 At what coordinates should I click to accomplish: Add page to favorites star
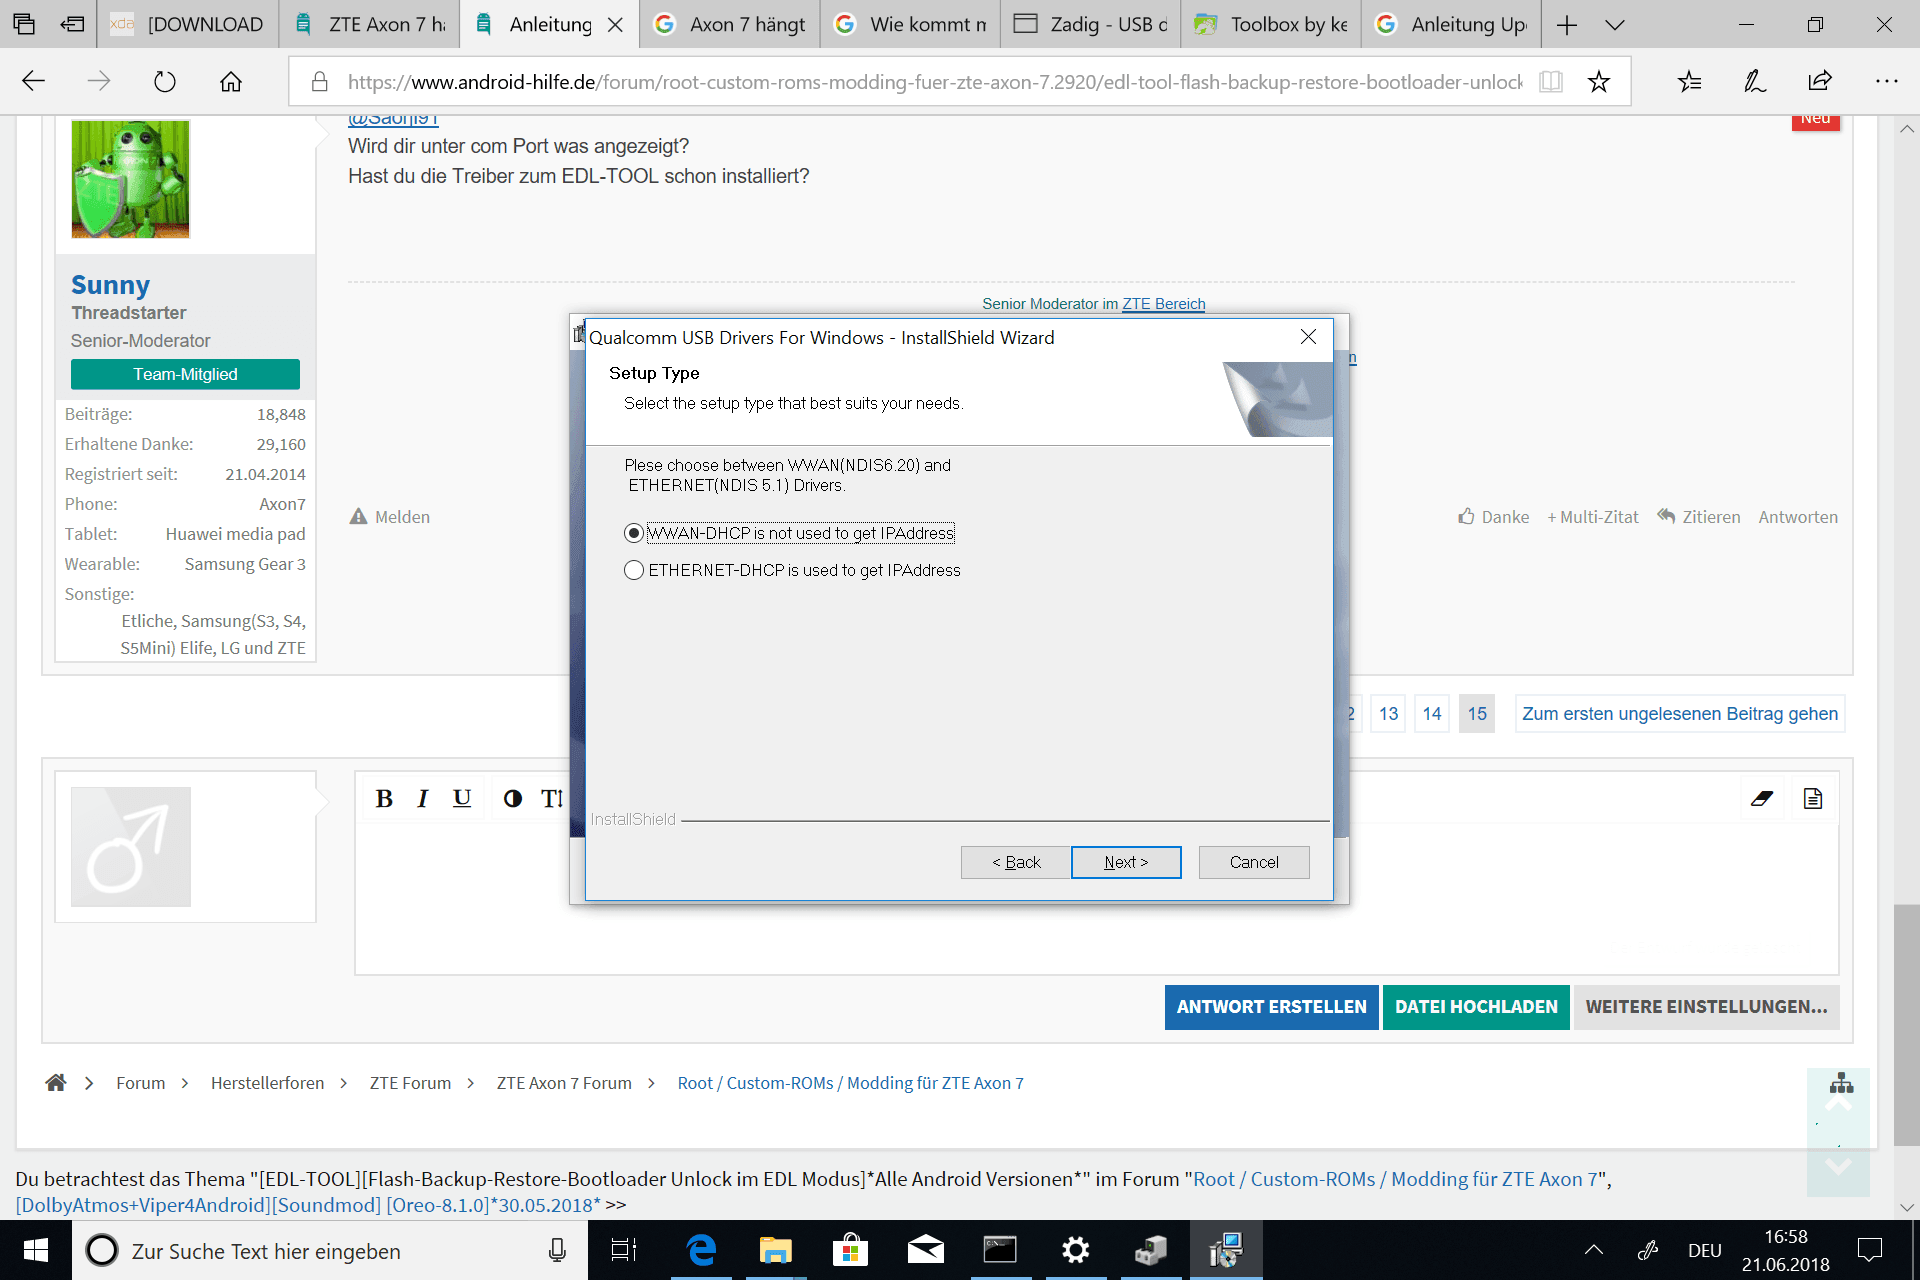[1599, 81]
